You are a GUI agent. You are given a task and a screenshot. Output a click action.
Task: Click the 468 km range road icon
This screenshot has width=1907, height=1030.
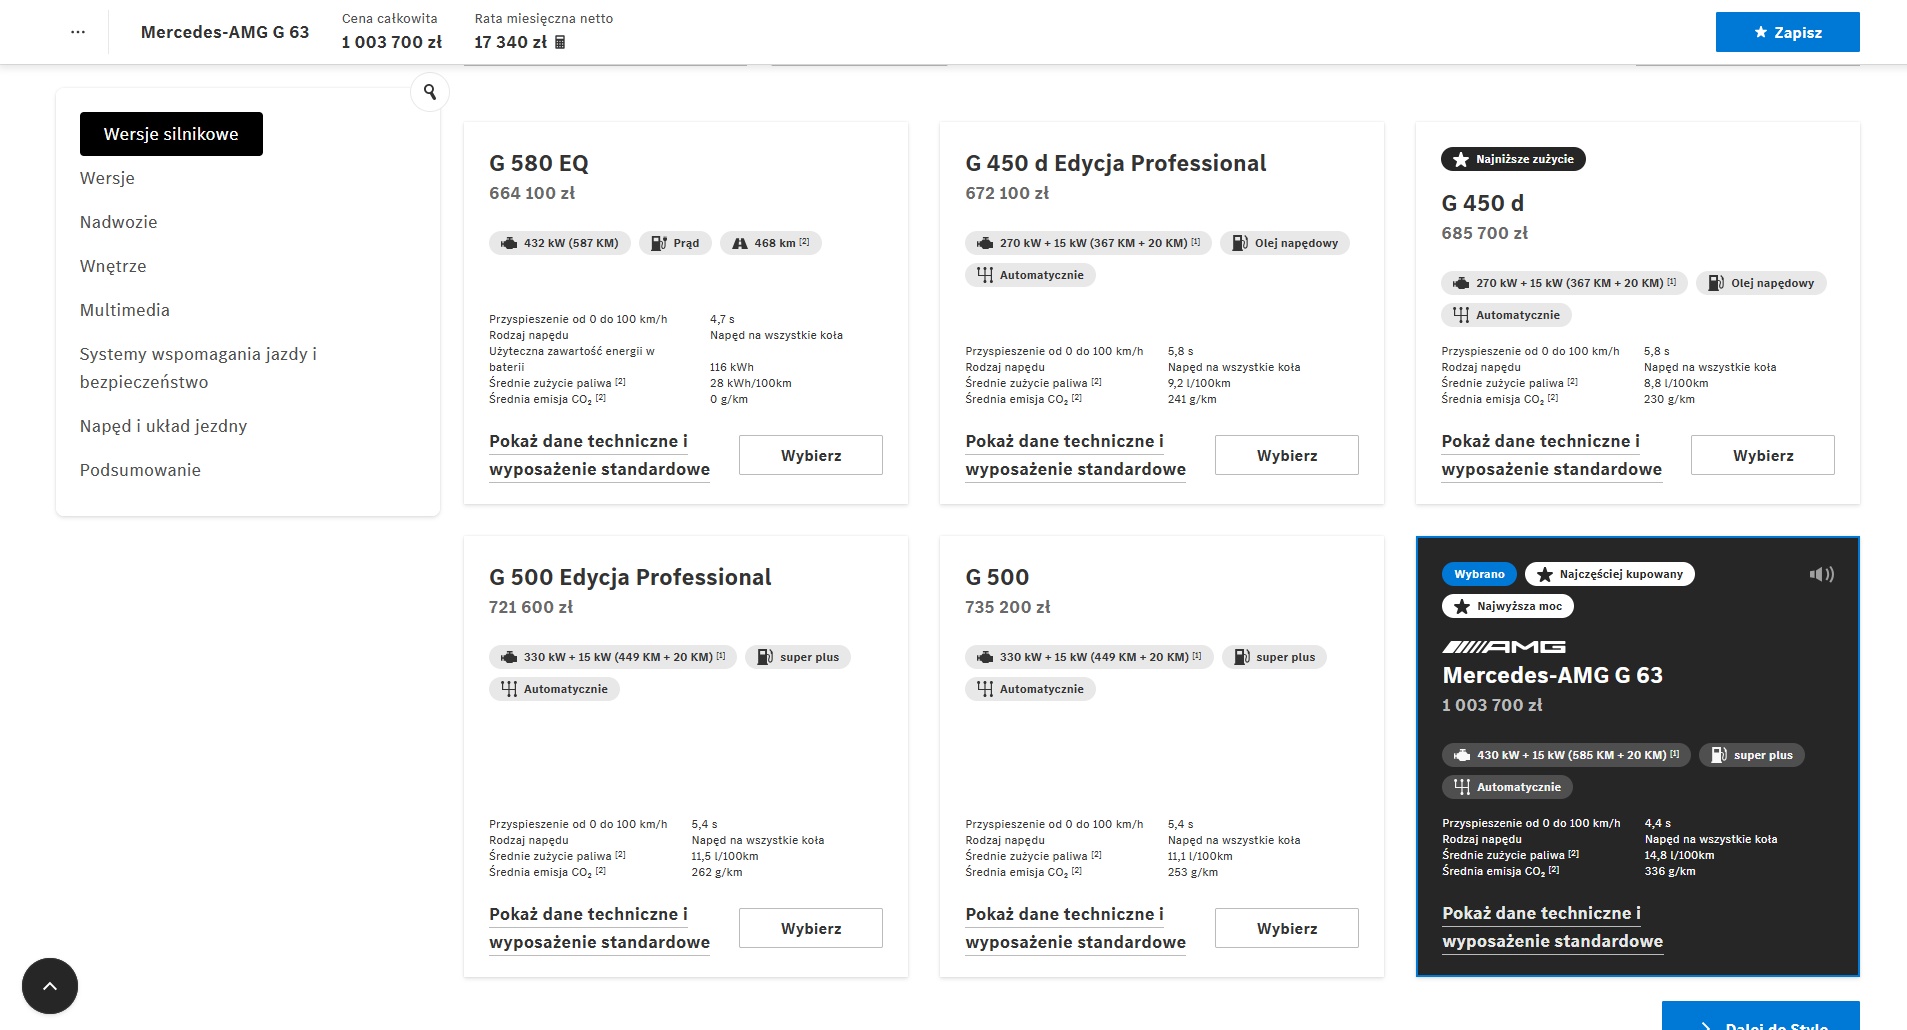pos(740,243)
